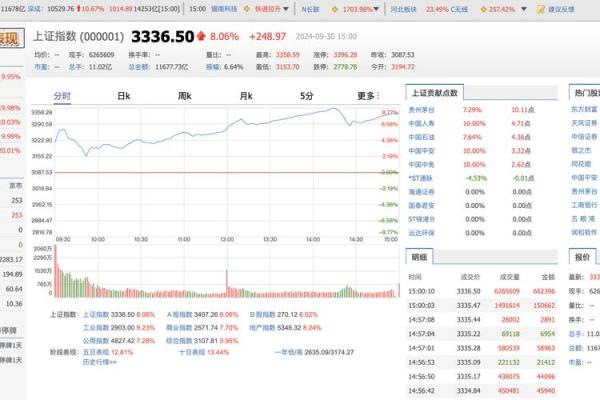Select the 日k chart tab
The image size is (600, 400).
click(123, 96)
